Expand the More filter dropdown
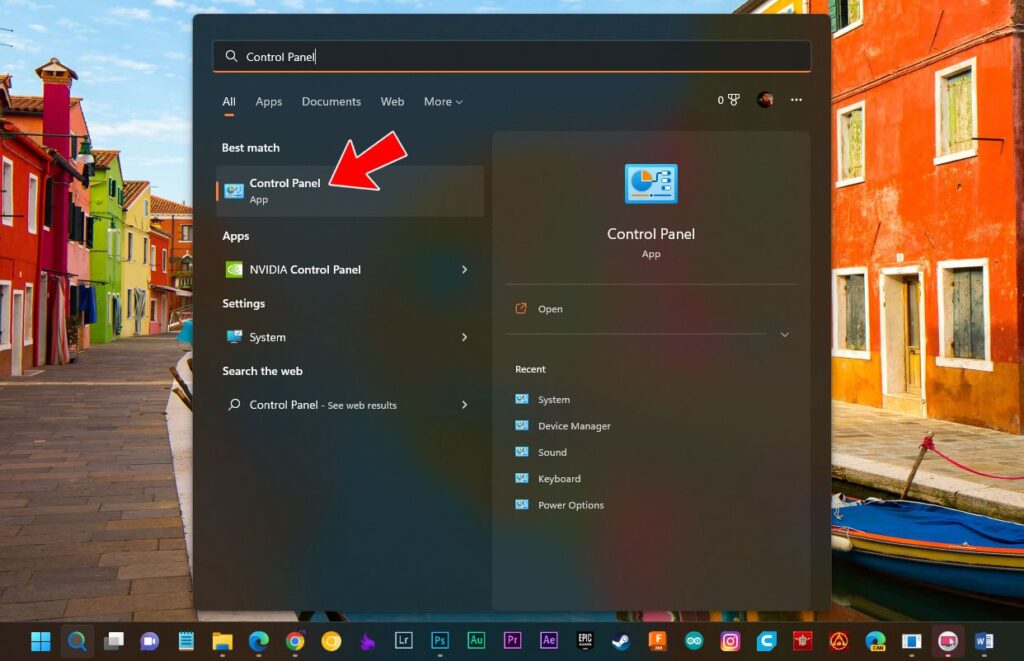 pyautogui.click(x=443, y=102)
